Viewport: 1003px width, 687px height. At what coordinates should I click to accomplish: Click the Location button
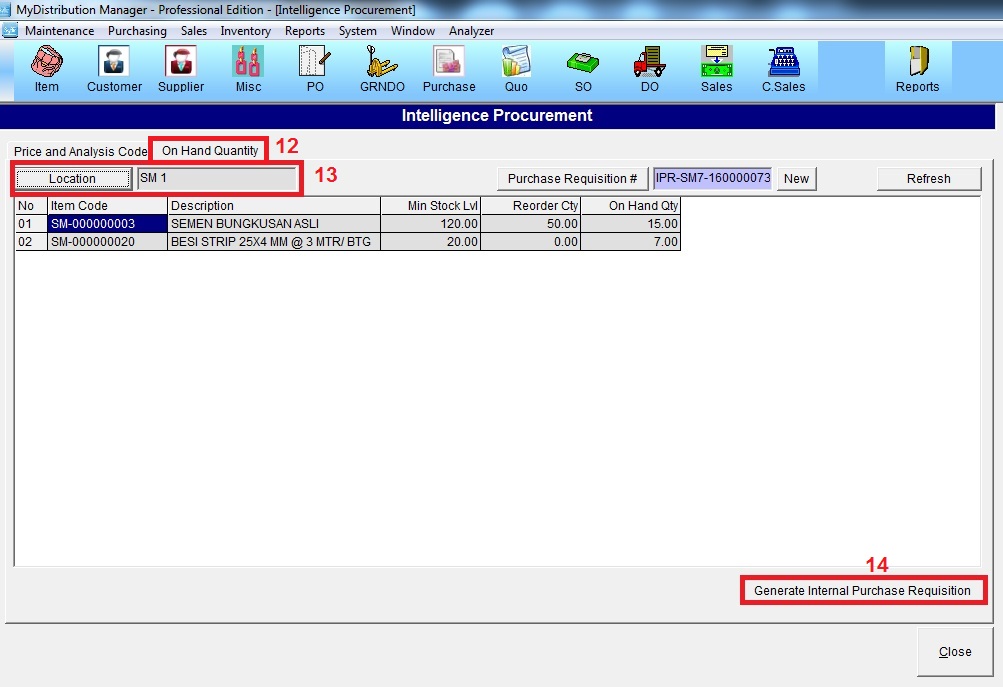pos(73,179)
